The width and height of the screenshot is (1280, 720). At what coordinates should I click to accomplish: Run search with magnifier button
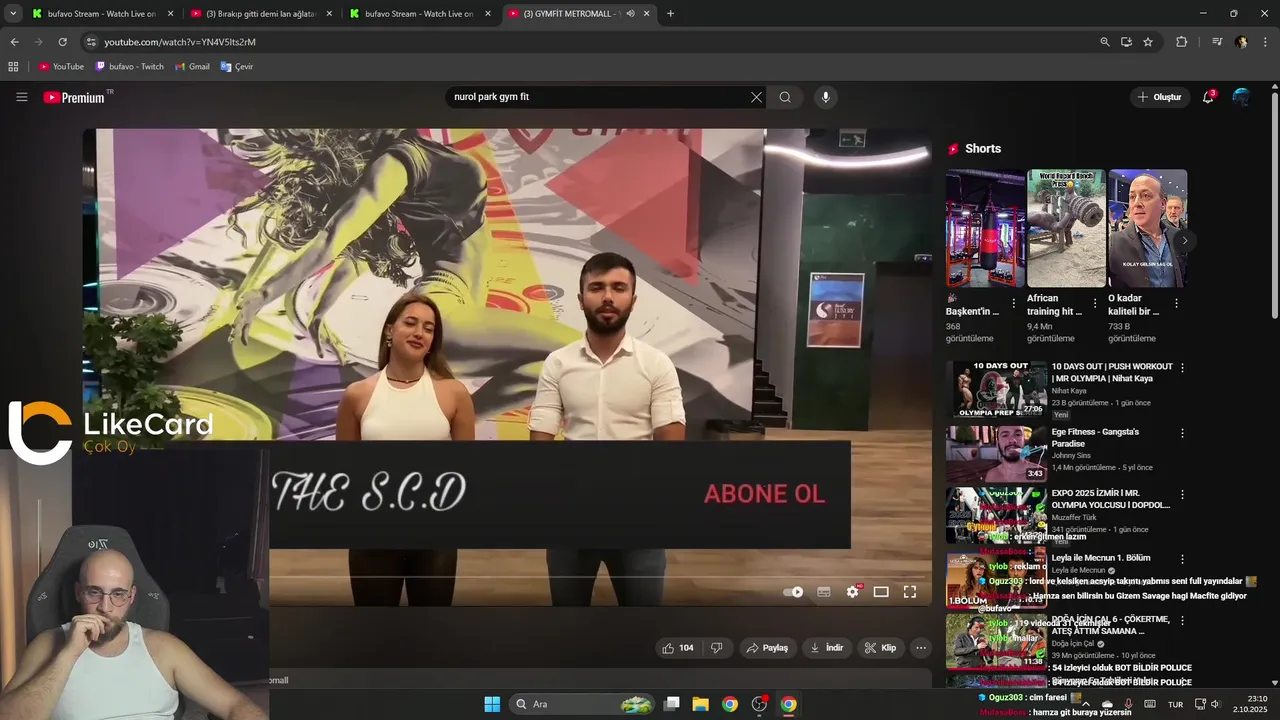point(785,97)
